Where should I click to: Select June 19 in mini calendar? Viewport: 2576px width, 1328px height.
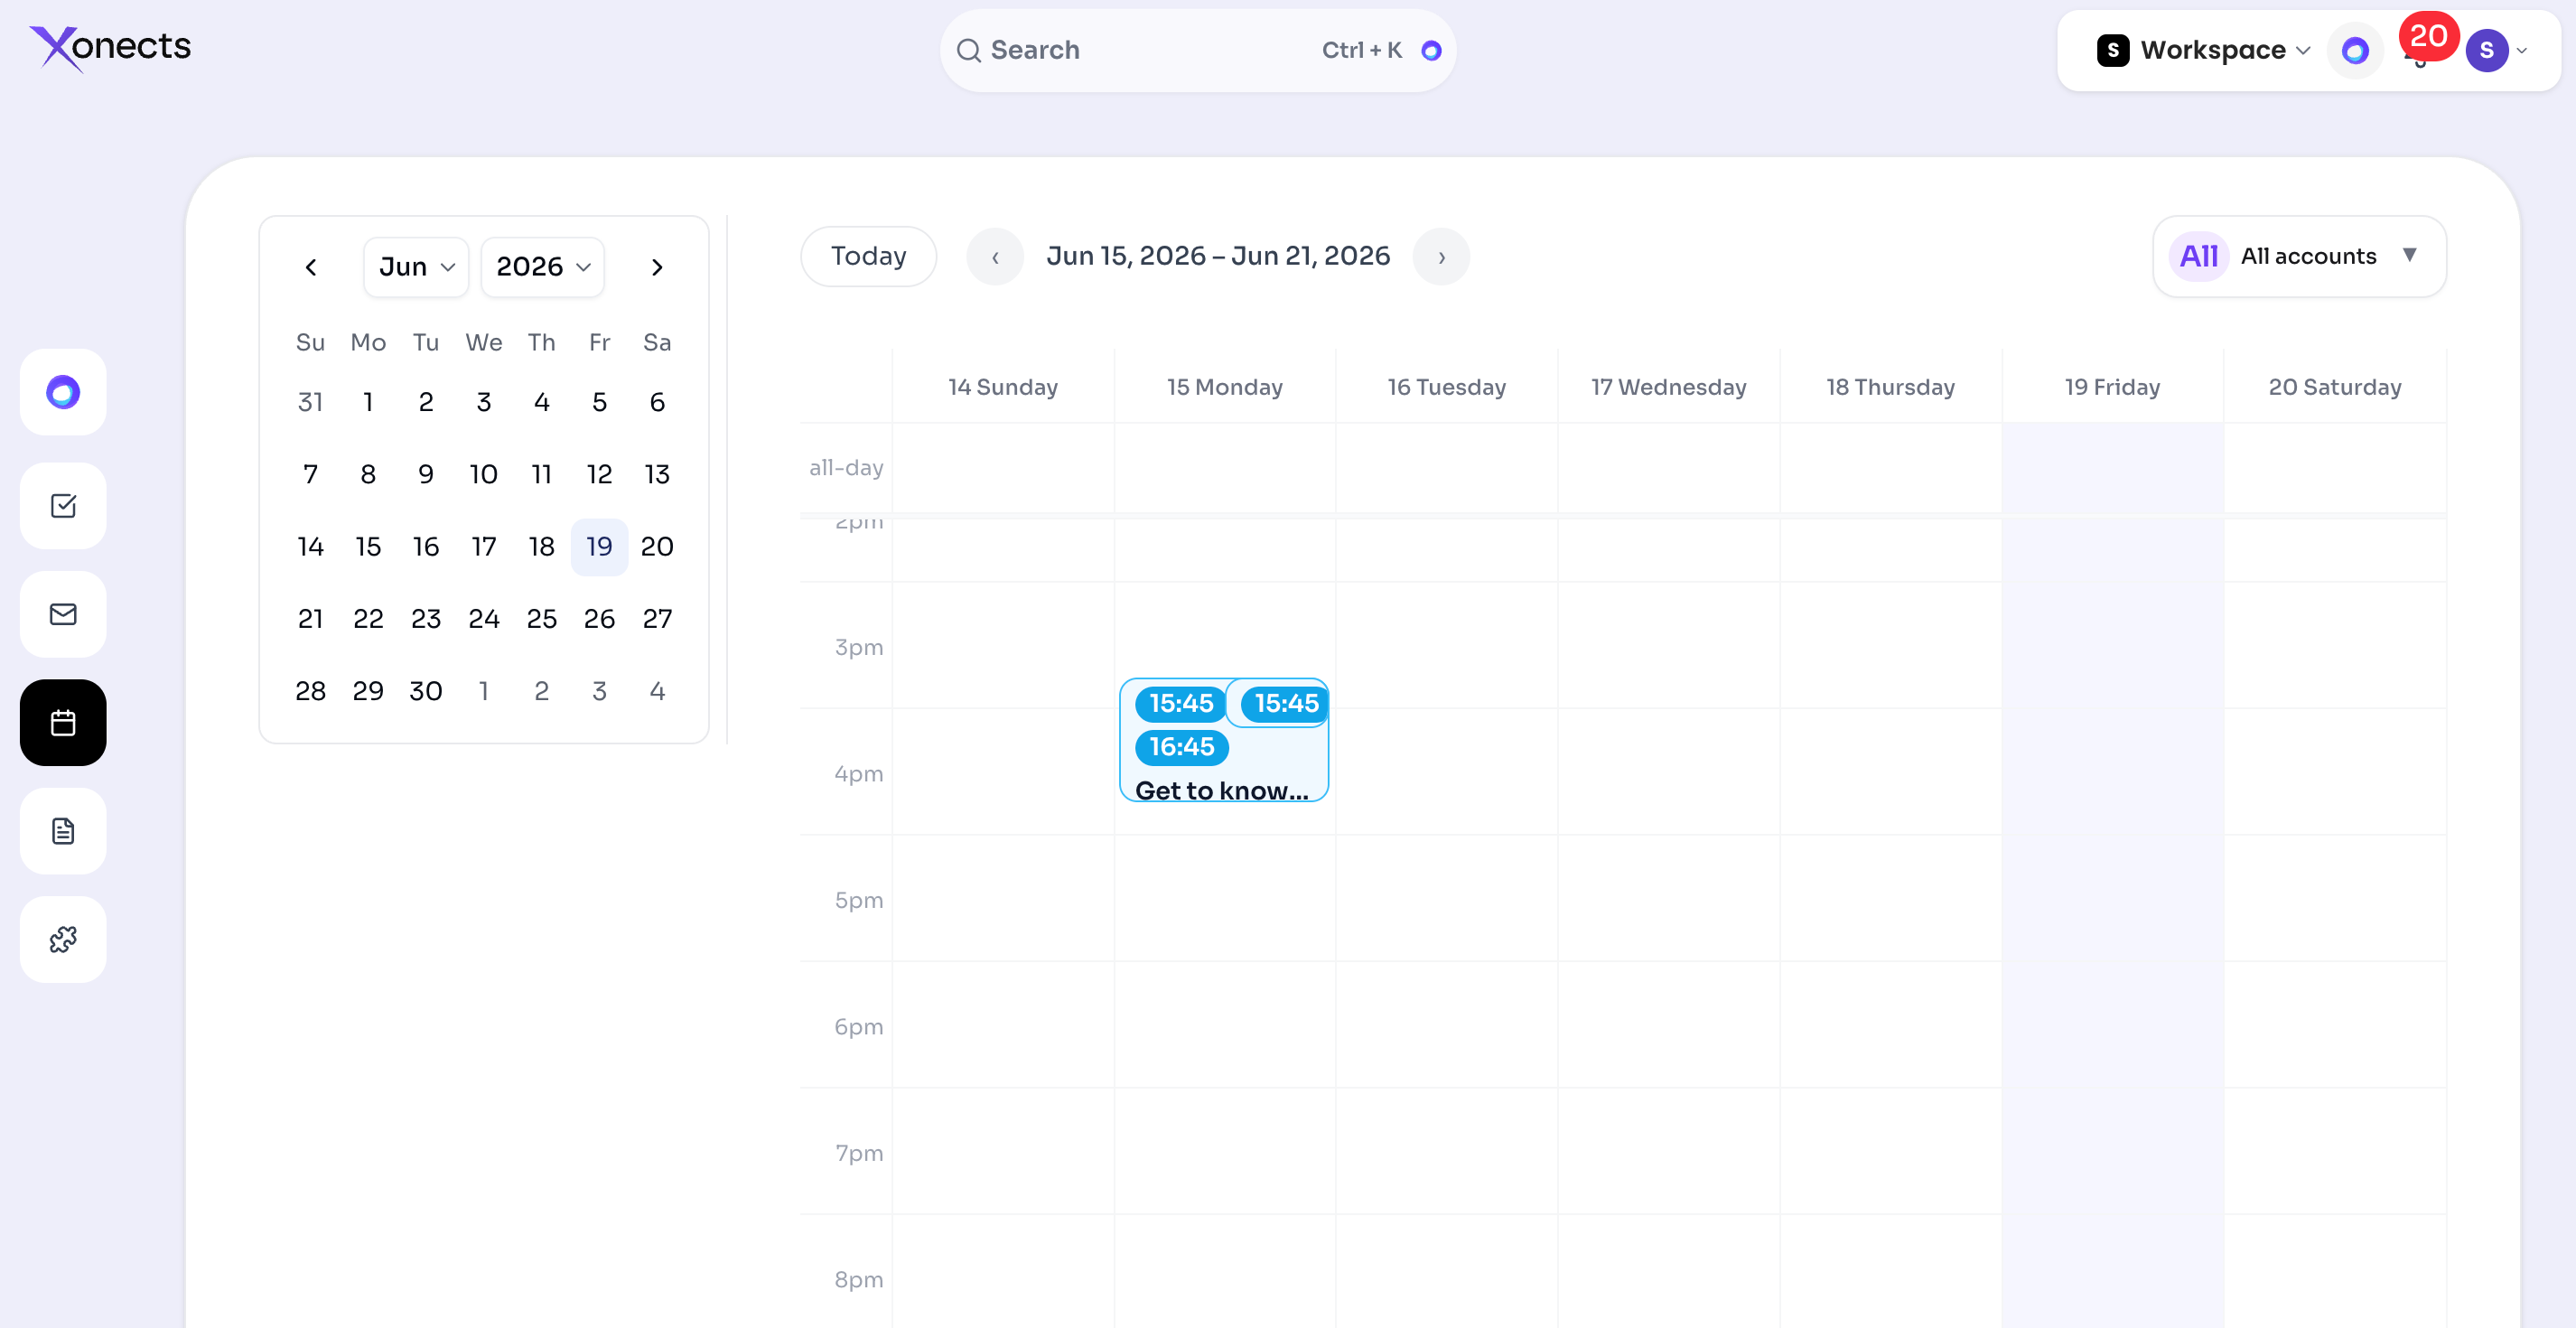point(599,547)
